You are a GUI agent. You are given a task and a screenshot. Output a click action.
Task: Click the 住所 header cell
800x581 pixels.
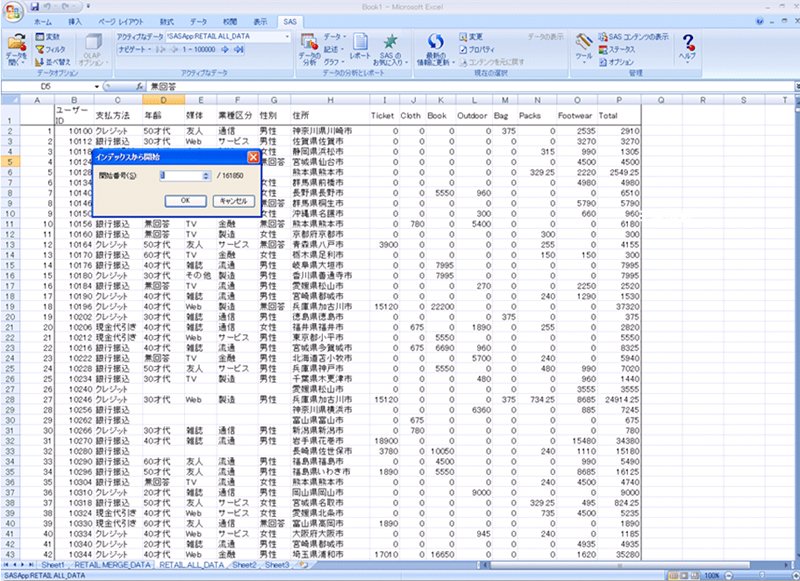click(330, 115)
